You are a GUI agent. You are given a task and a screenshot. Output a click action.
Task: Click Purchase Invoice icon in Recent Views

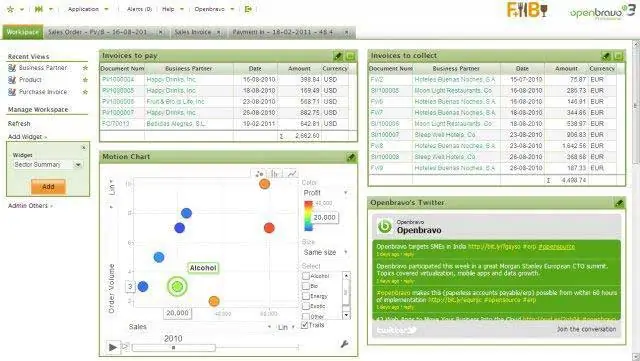coord(12,92)
